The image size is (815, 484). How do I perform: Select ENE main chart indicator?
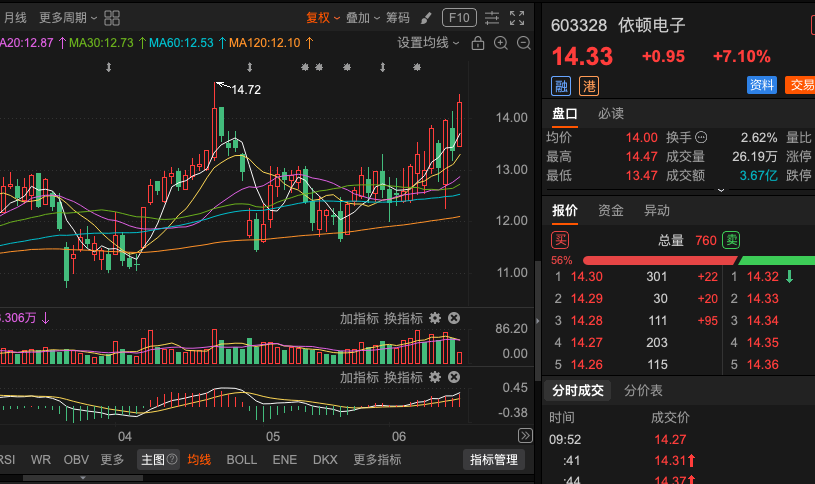click(285, 460)
